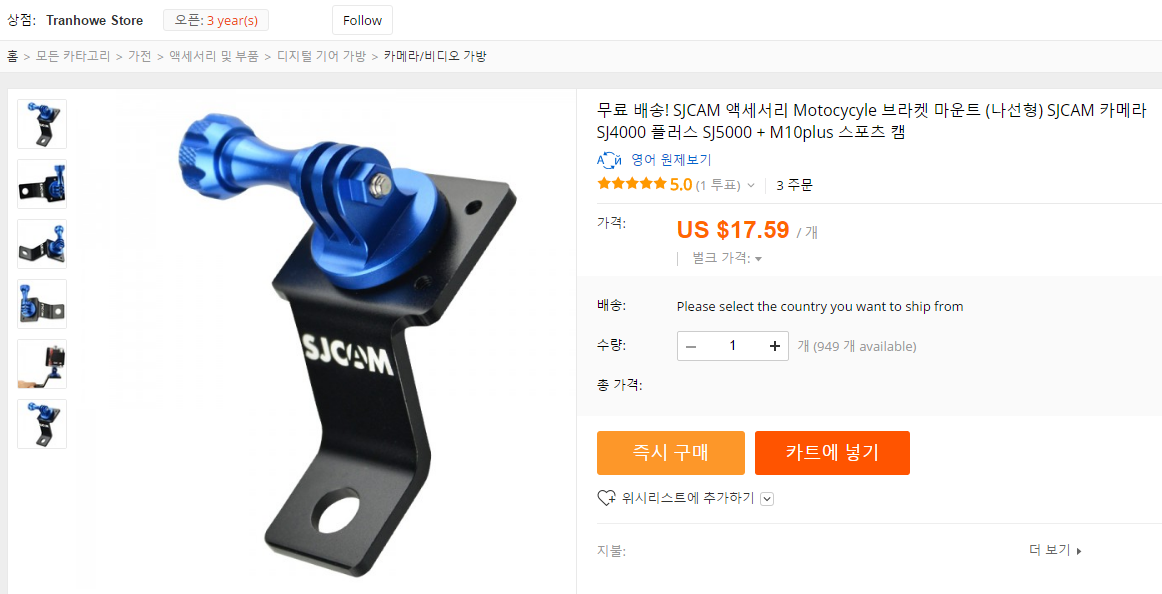Decrease quantity with the minus button
Image resolution: width=1162 pixels, height=594 pixels.
tap(691, 346)
